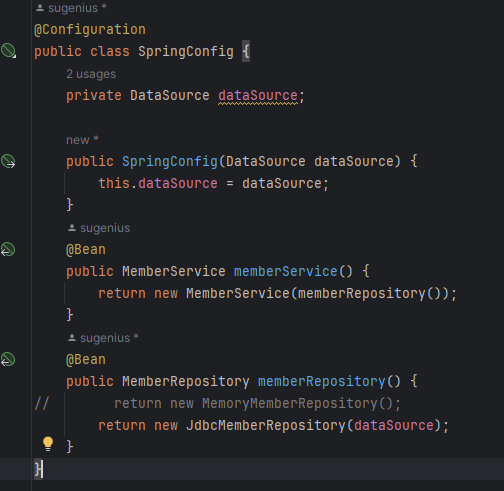Click the memberService method name
The height and width of the screenshot is (491, 504).
tap(286, 271)
